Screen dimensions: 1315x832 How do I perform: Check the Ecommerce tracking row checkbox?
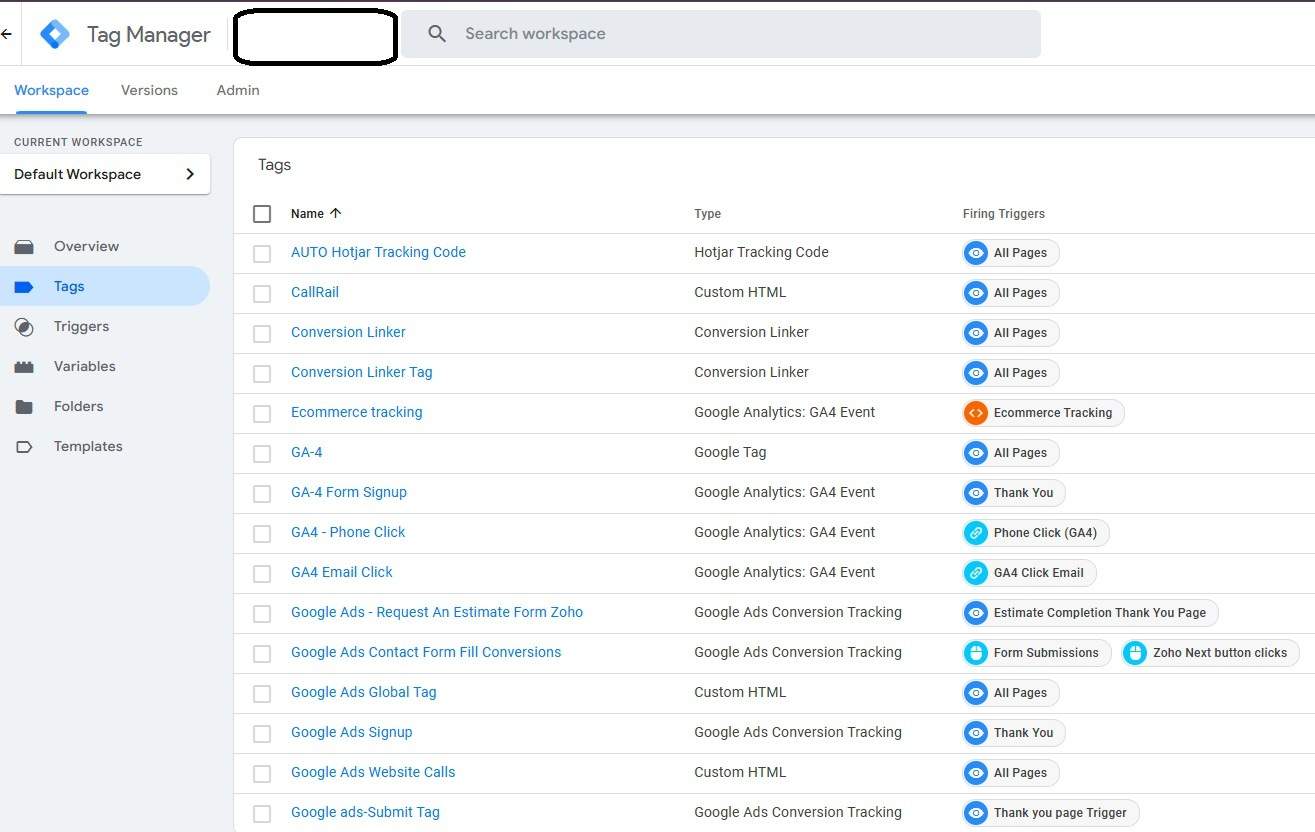pyautogui.click(x=262, y=414)
